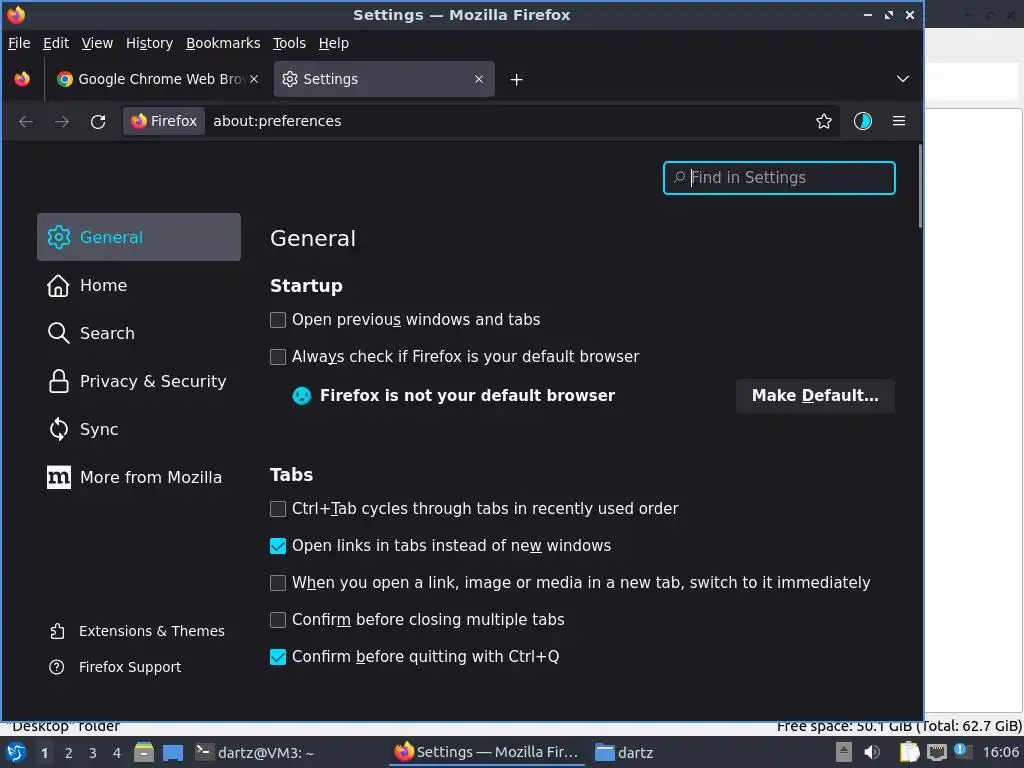Screen dimensions: 1024x768
Task: Open the hamburger application menu
Action: click(899, 121)
